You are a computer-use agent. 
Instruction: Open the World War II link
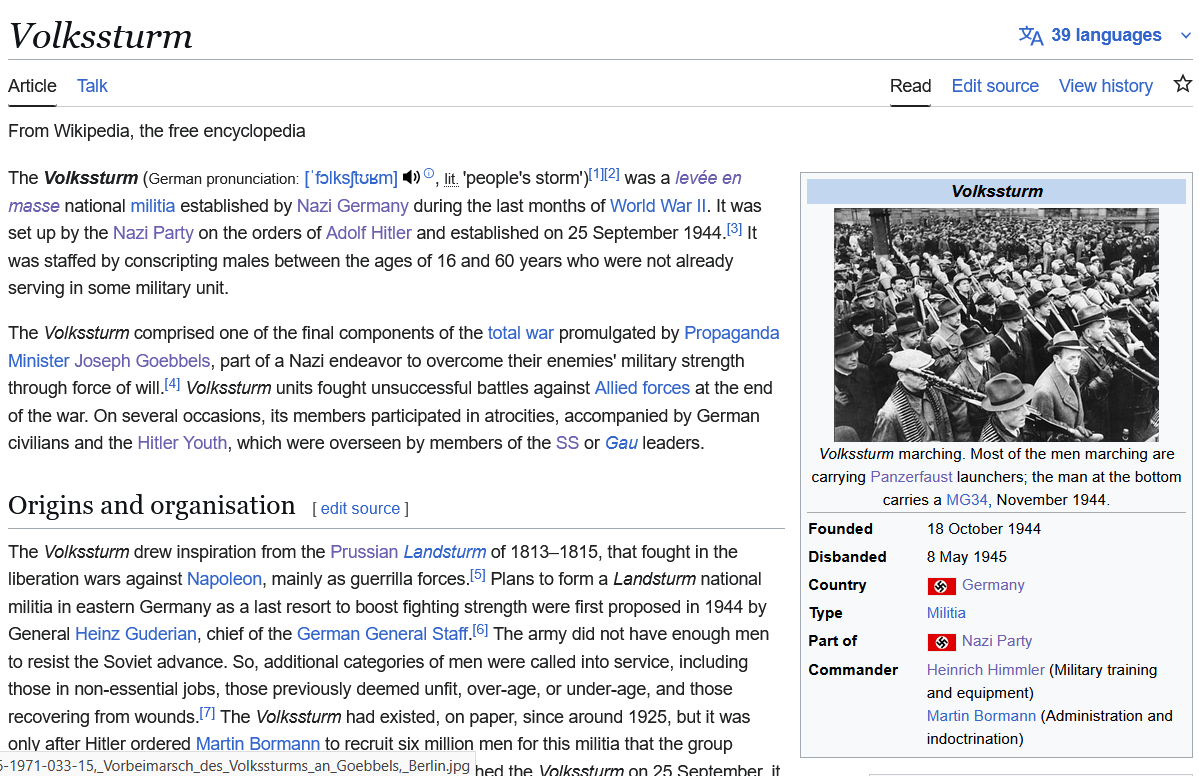[x=658, y=206]
